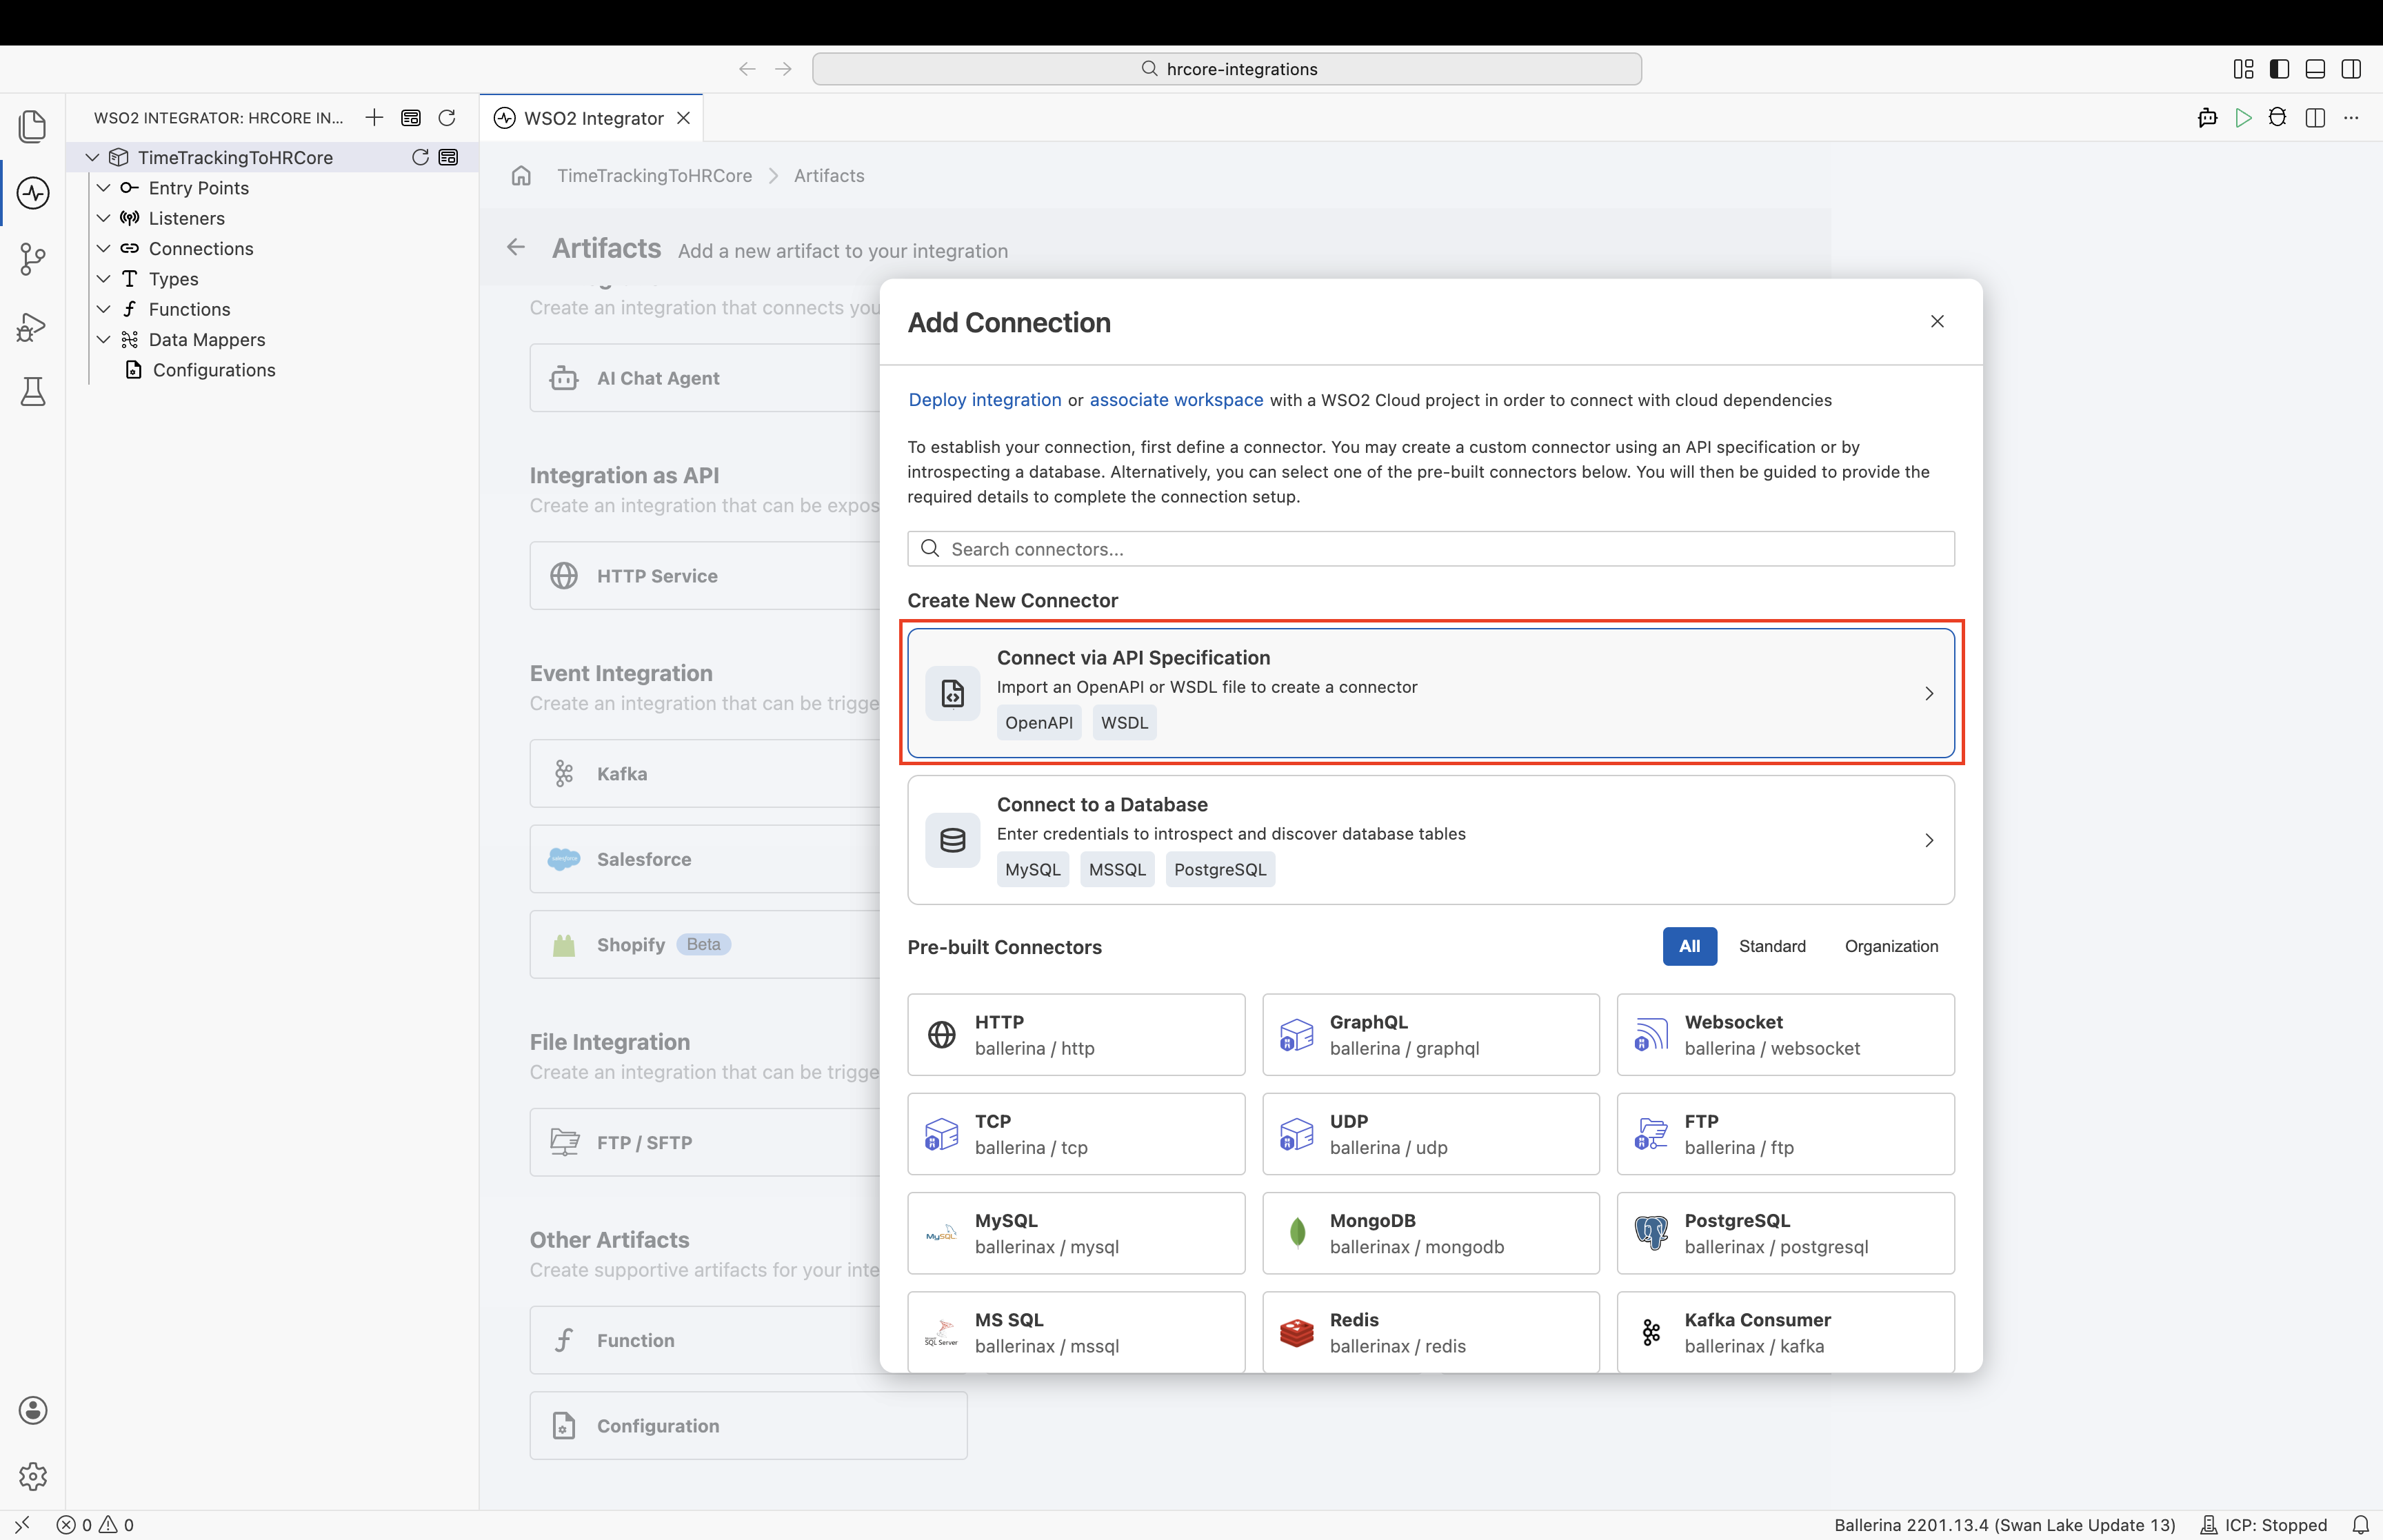Open Configurations tree item

pos(213,370)
